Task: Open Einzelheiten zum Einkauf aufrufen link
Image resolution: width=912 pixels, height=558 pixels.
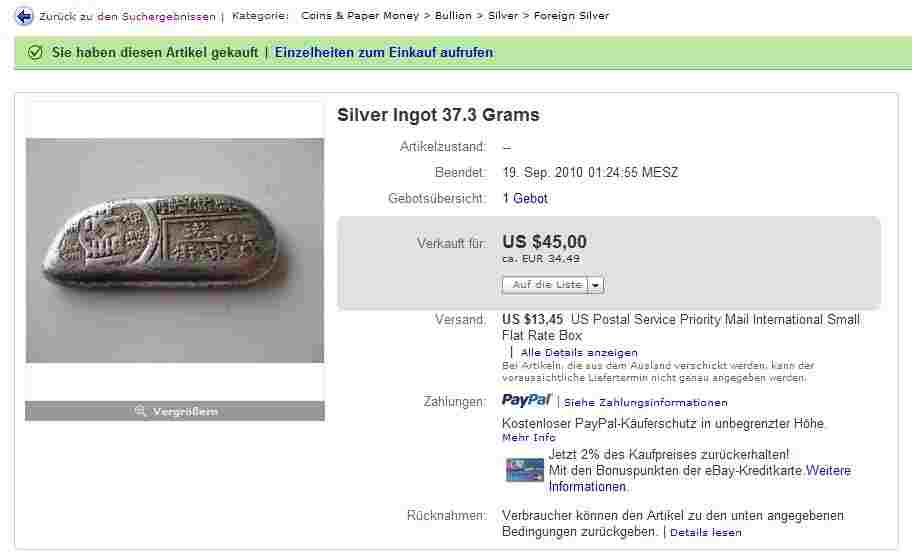Action: [384, 52]
